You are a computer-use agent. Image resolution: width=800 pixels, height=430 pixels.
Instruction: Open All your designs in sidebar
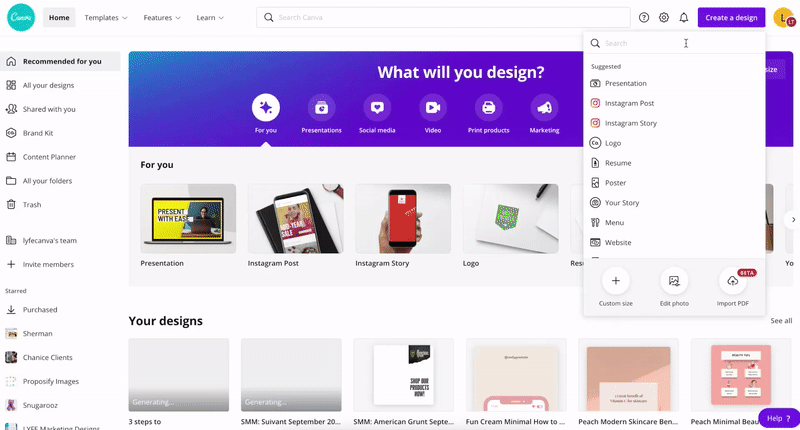pos(60,85)
